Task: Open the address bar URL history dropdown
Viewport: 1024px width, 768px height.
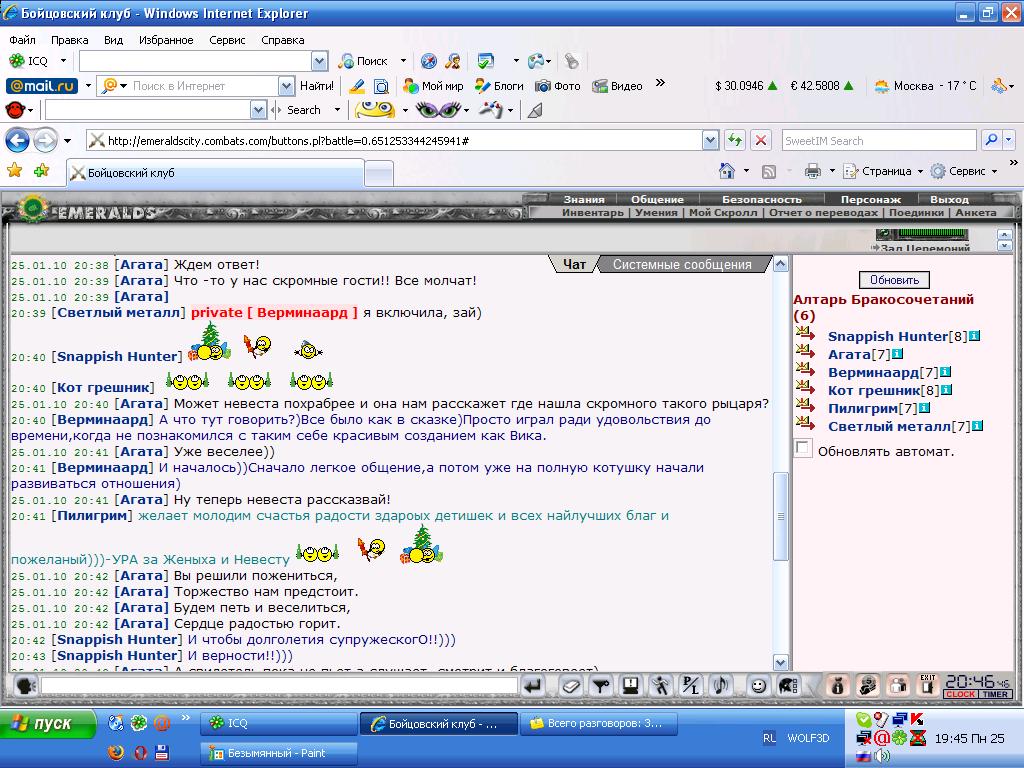Action: point(711,140)
